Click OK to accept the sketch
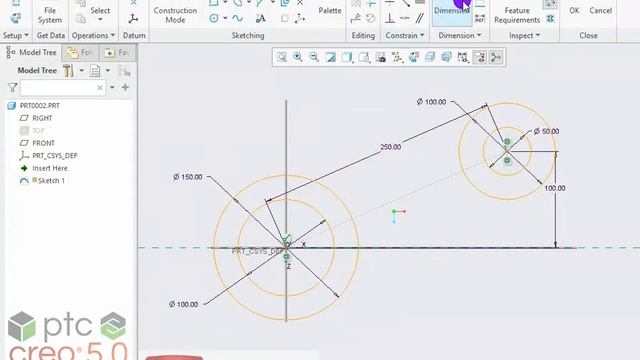Image resolution: width=640 pixels, height=360 pixels. 574,11
